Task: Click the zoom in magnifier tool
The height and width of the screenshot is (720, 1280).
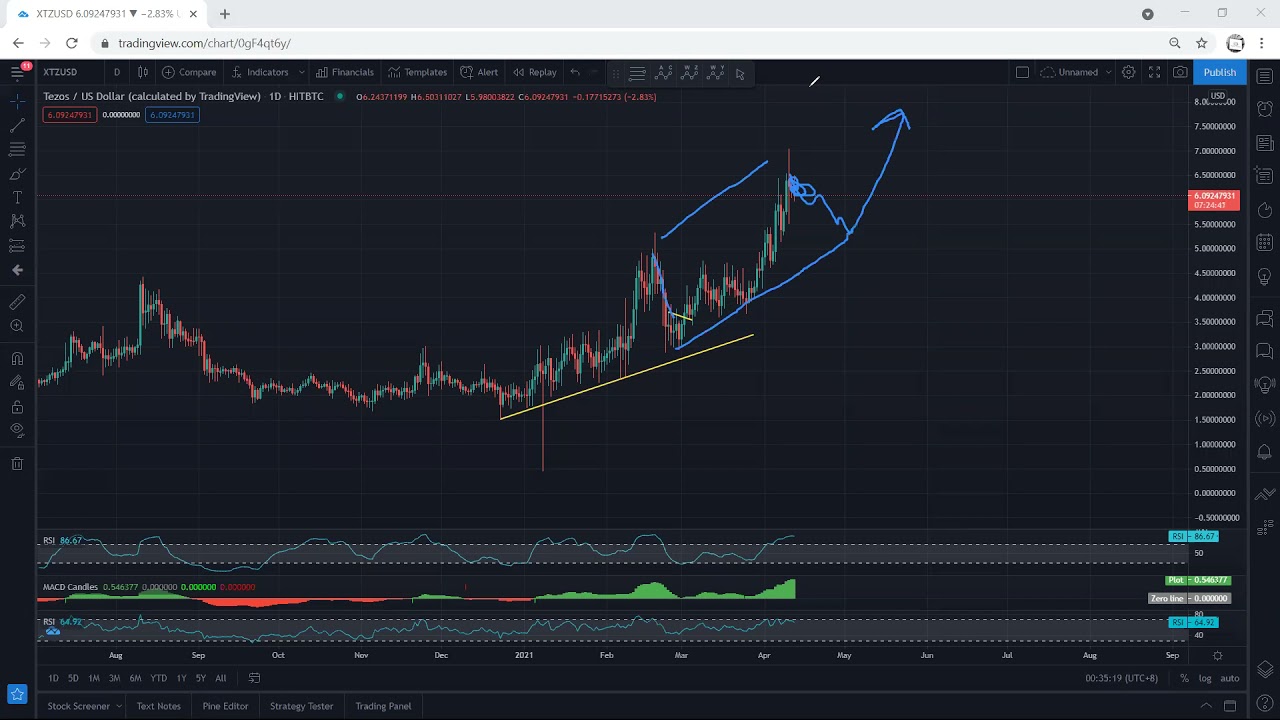Action: coord(17,326)
